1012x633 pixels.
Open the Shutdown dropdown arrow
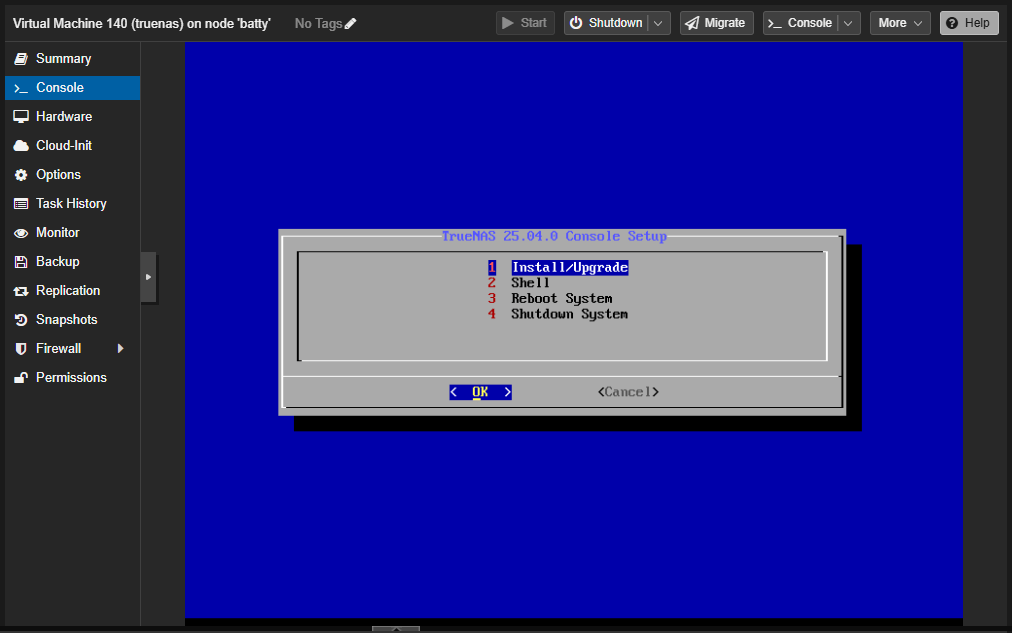(x=659, y=23)
